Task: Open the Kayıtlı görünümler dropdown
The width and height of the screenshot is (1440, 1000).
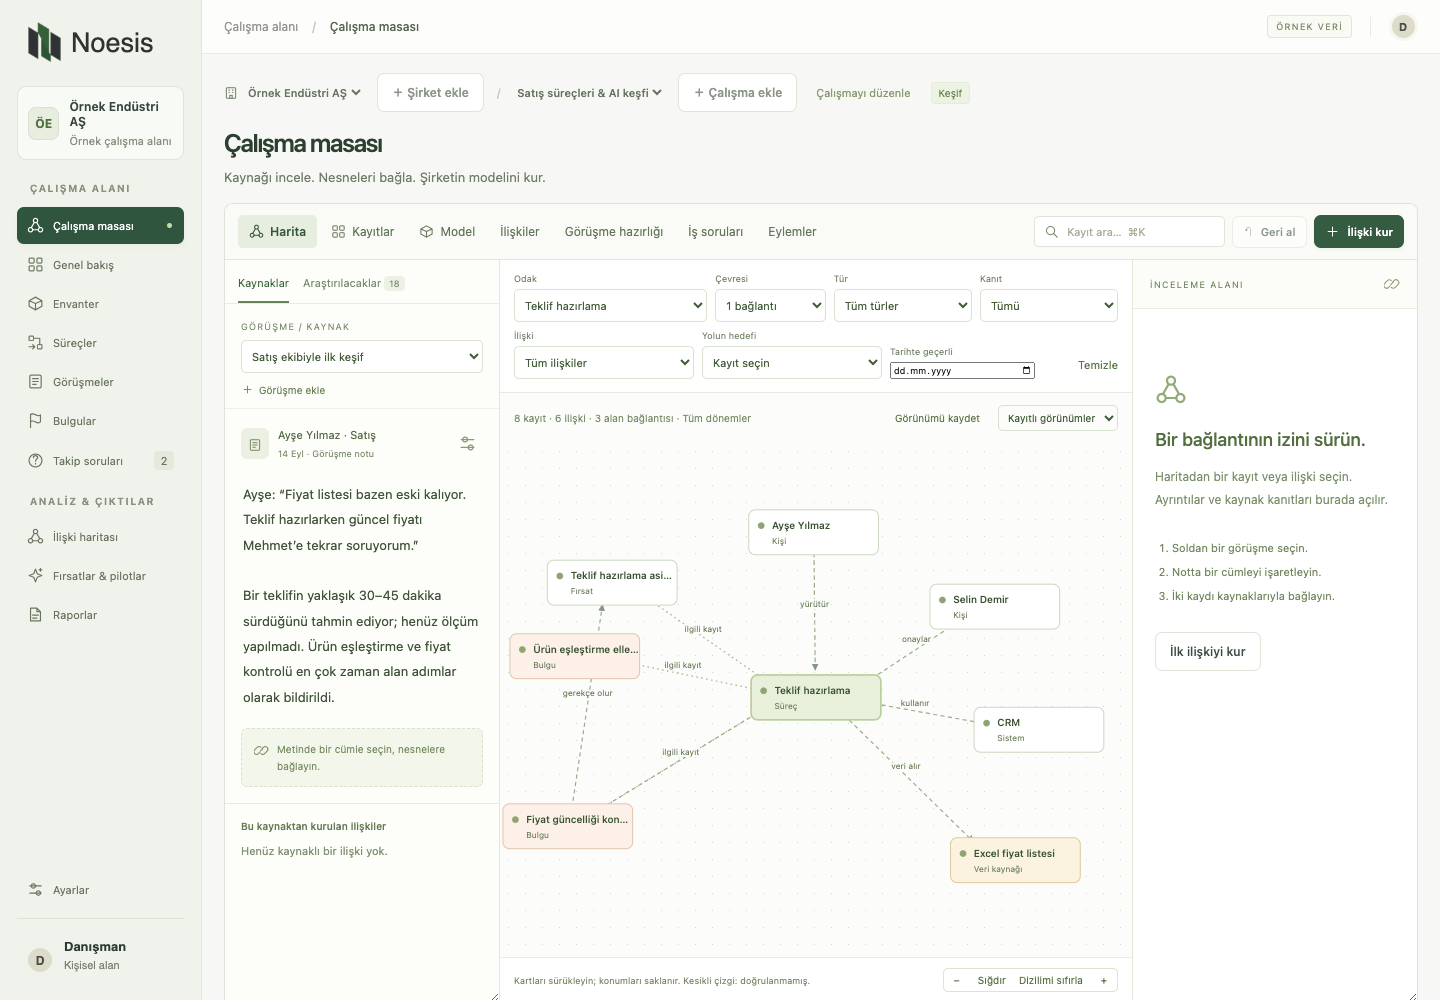Action: click(1058, 419)
